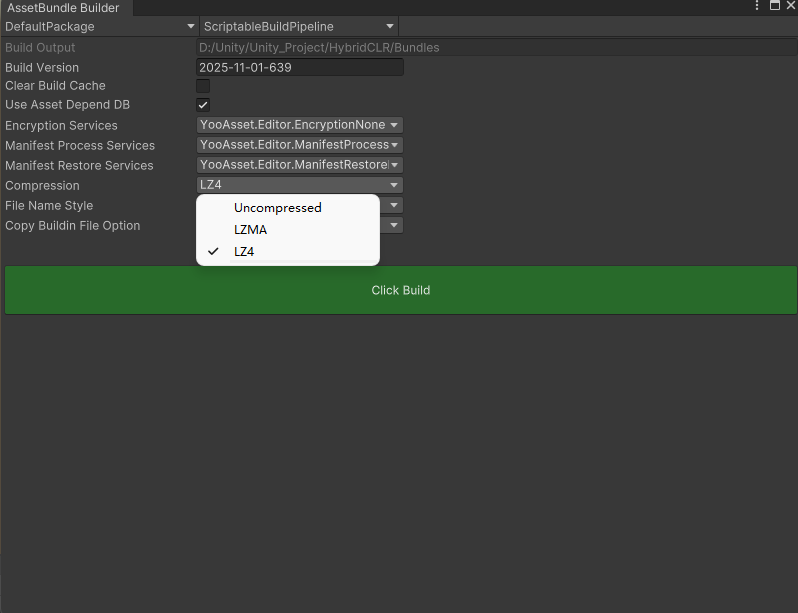Choose LZMA from compression menu
Image resolution: width=798 pixels, height=613 pixels.
click(288, 230)
